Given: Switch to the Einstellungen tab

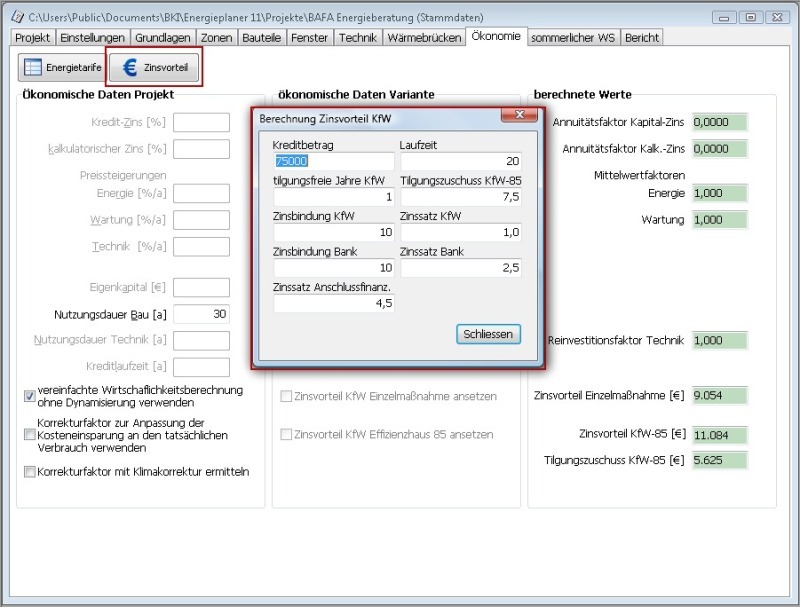Looking at the screenshot, I should 92,38.
